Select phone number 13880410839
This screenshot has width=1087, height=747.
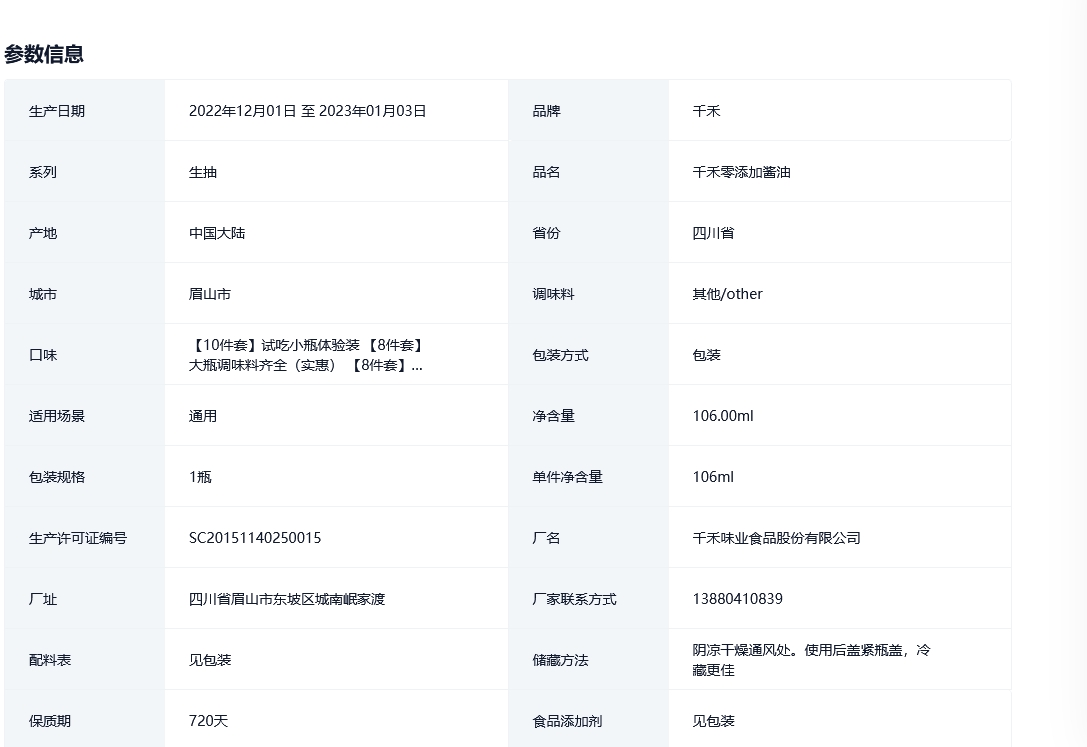[737, 599]
